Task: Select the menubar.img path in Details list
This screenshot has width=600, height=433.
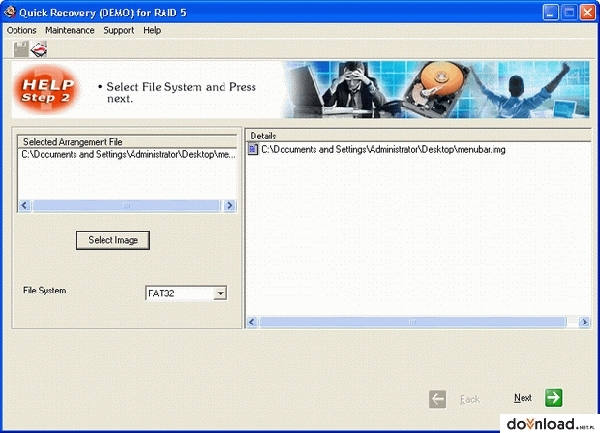Action: (x=383, y=149)
